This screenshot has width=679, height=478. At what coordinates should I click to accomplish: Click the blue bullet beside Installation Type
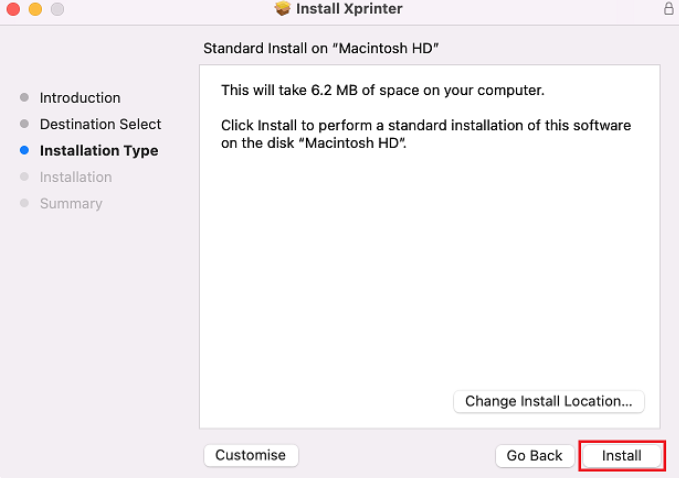pos(25,150)
